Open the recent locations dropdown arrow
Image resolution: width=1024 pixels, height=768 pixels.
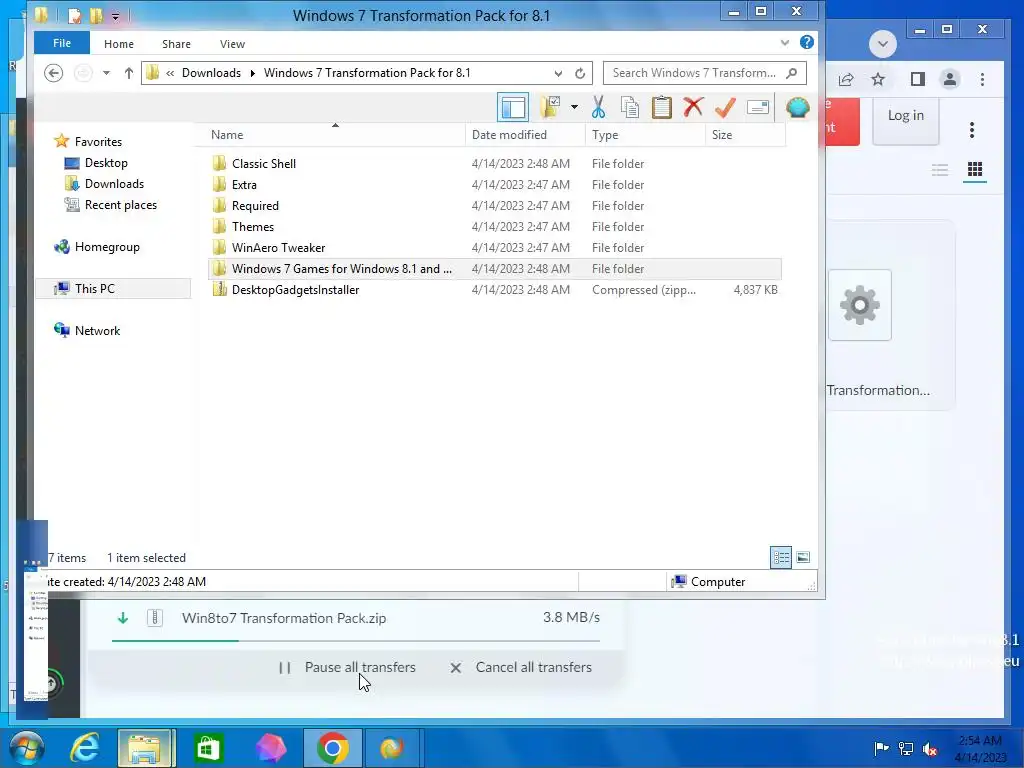[106, 73]
